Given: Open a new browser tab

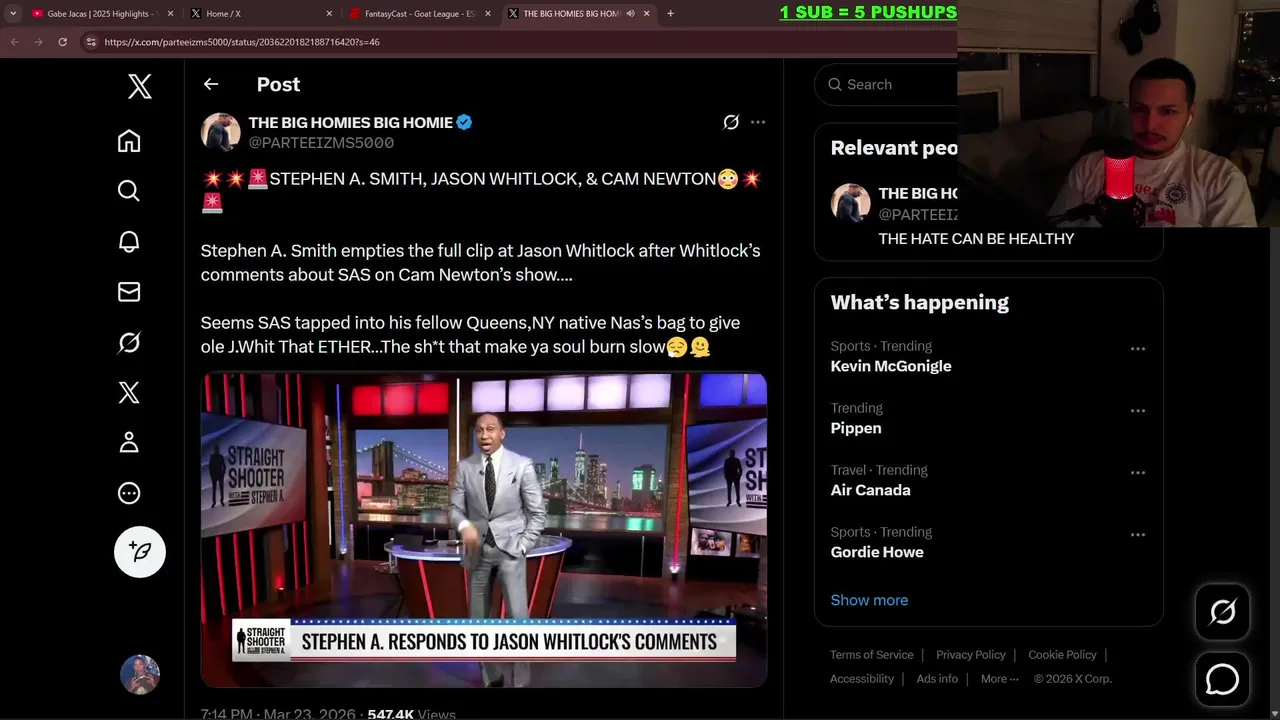Looking at the screenshot, I should (670, 14).
